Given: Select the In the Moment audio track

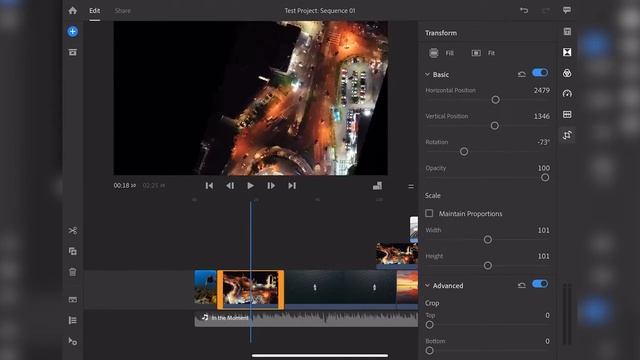Looking at the screenshot, I should [x=306, y=318].
